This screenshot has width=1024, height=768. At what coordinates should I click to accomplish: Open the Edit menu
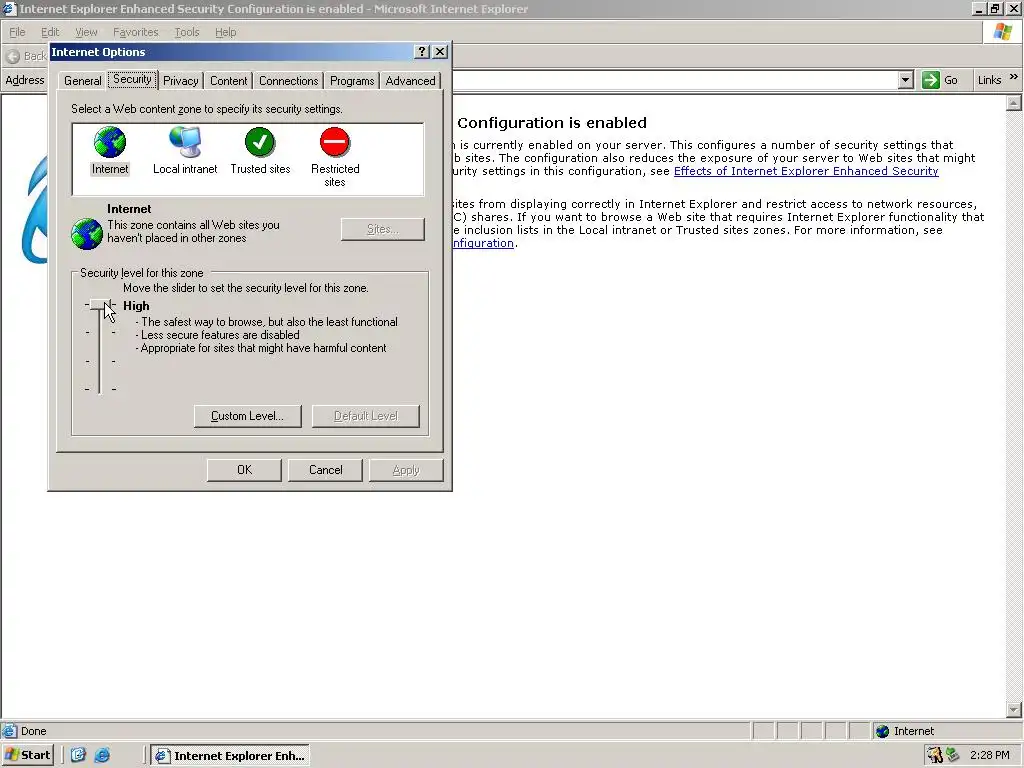[x=50, y=32]
